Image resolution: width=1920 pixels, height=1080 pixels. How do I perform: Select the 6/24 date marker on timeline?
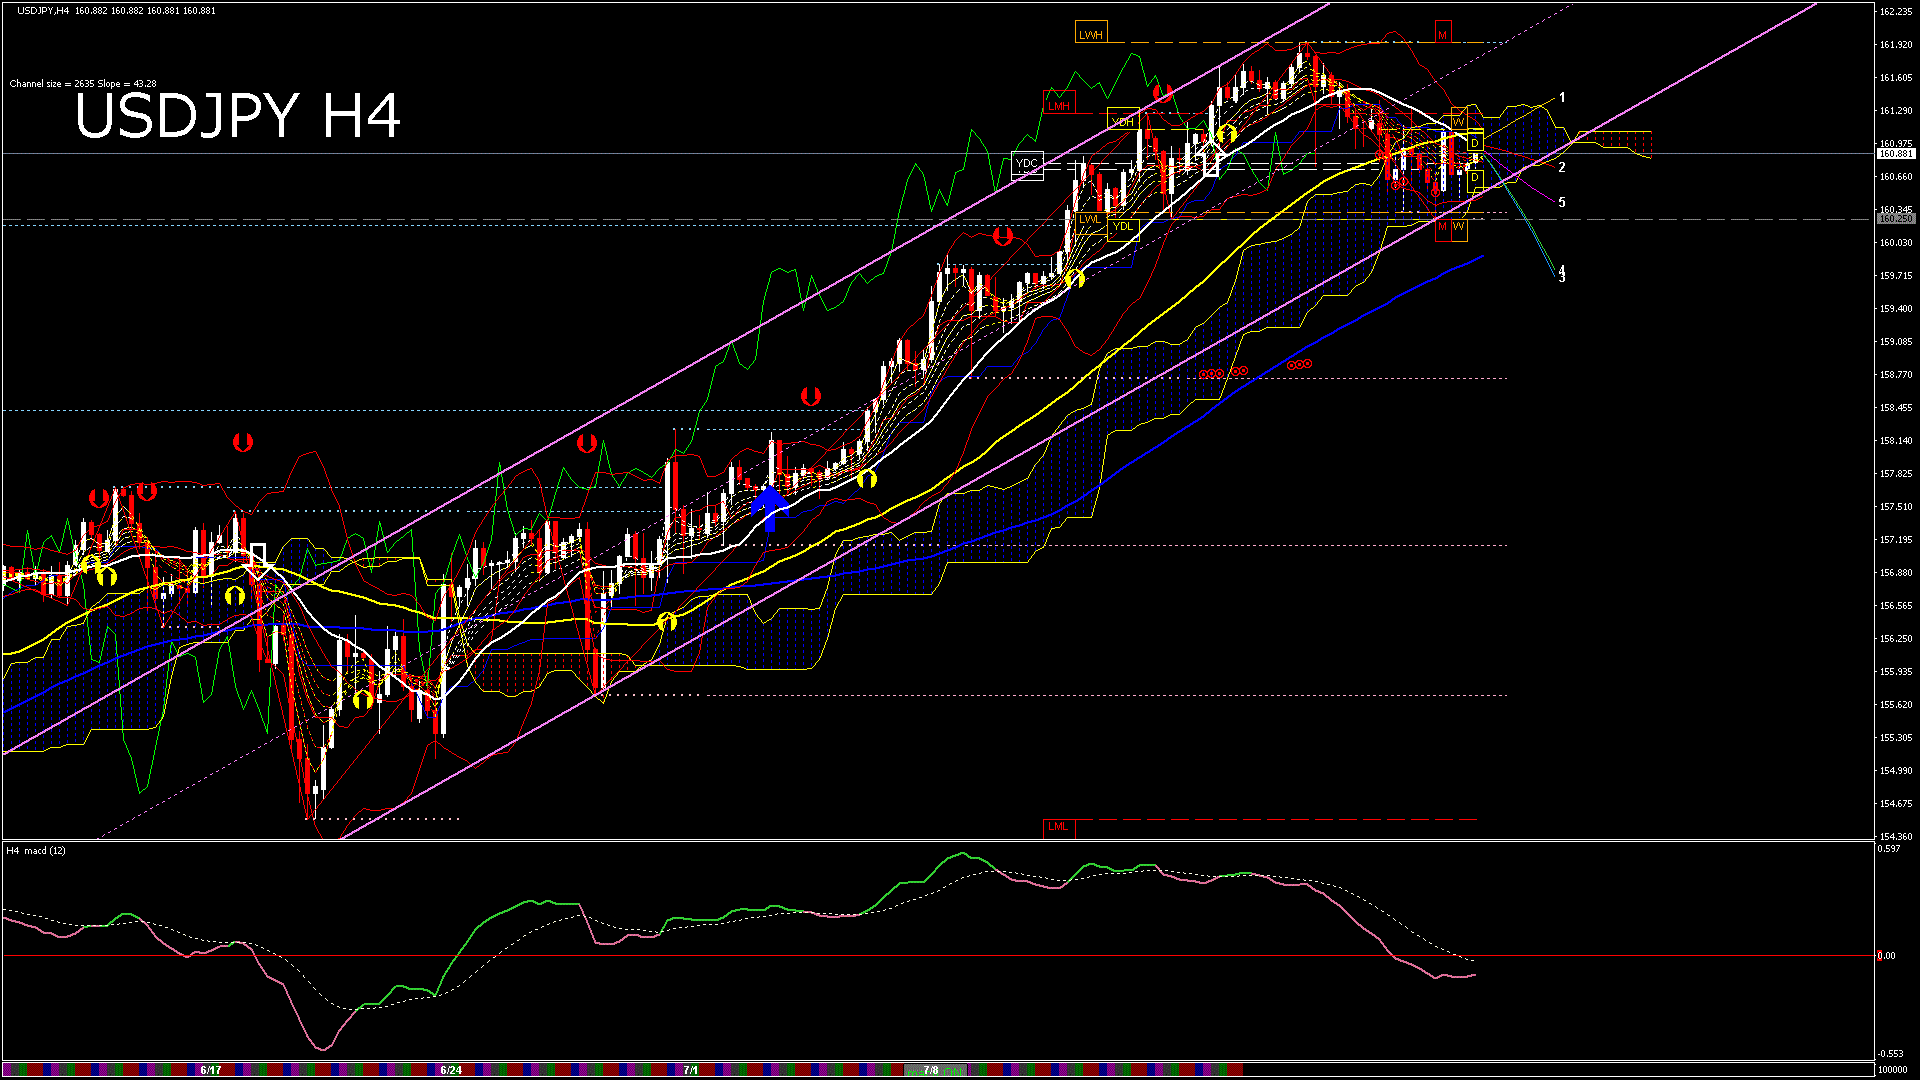click(x=451, y=1070)
